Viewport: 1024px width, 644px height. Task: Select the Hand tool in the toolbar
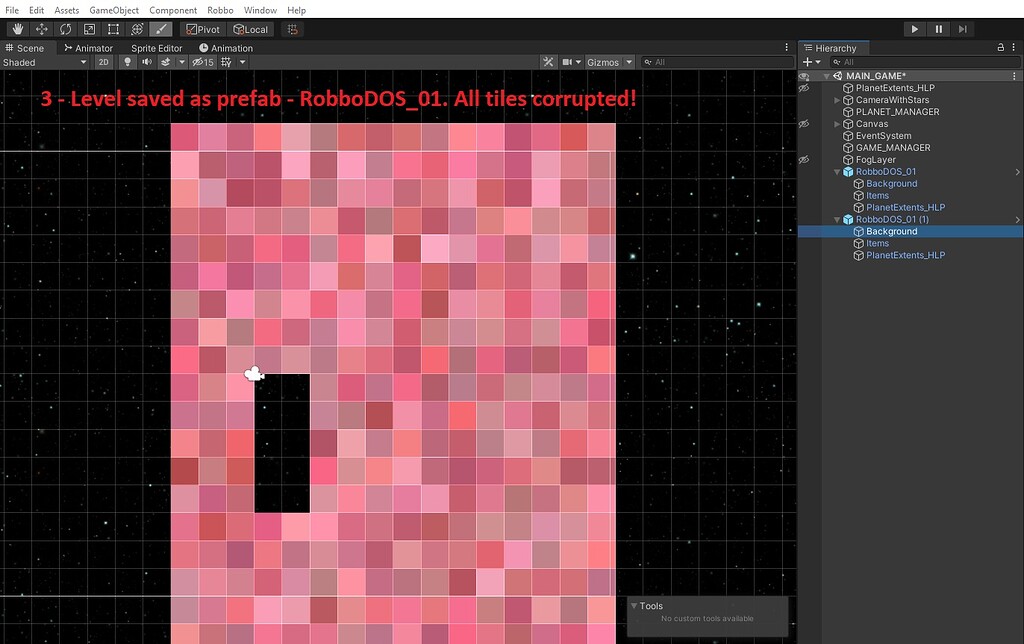click(x=16, y=28)
